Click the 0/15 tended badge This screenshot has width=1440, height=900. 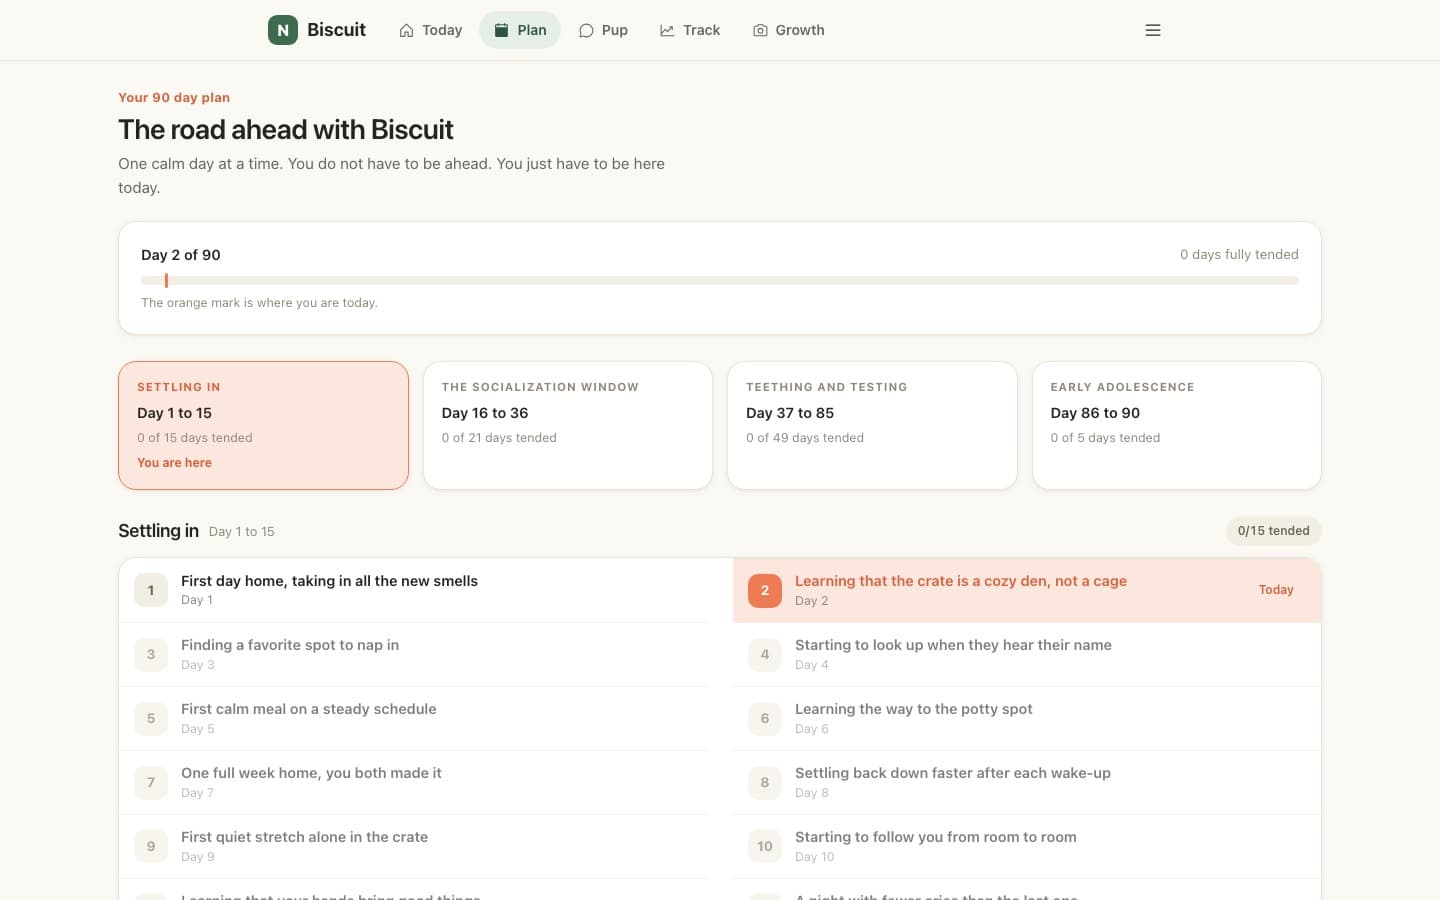1273,531
